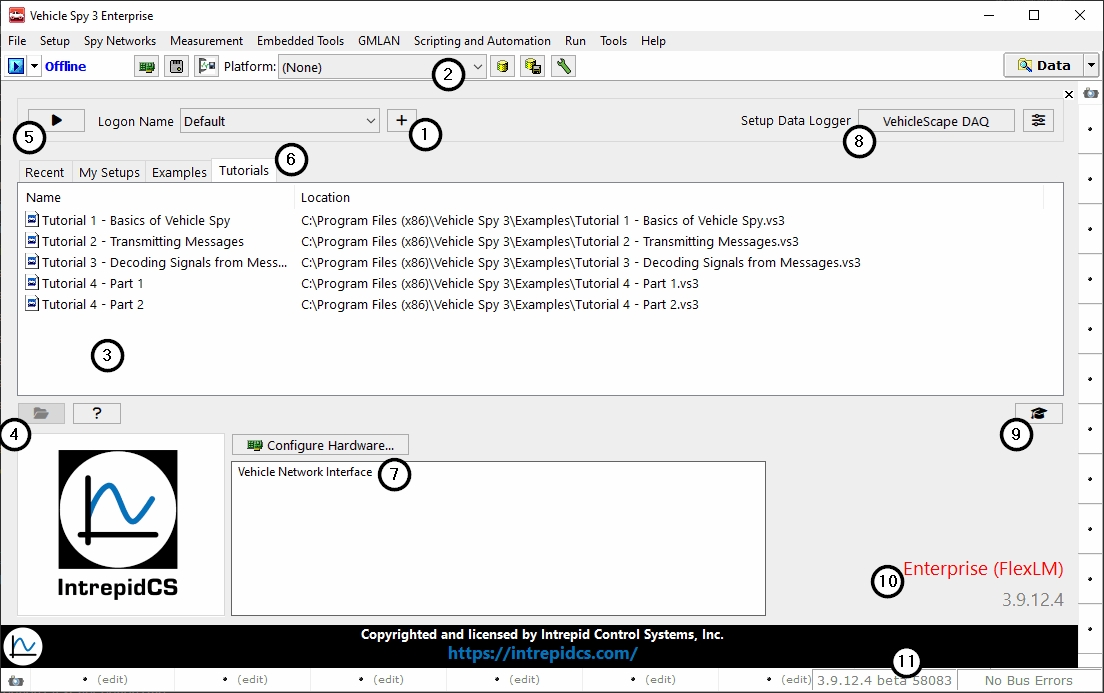Open the Spy Networks menu
Viewport: 1104px width, 693px height.
click(x=120, y=41)
